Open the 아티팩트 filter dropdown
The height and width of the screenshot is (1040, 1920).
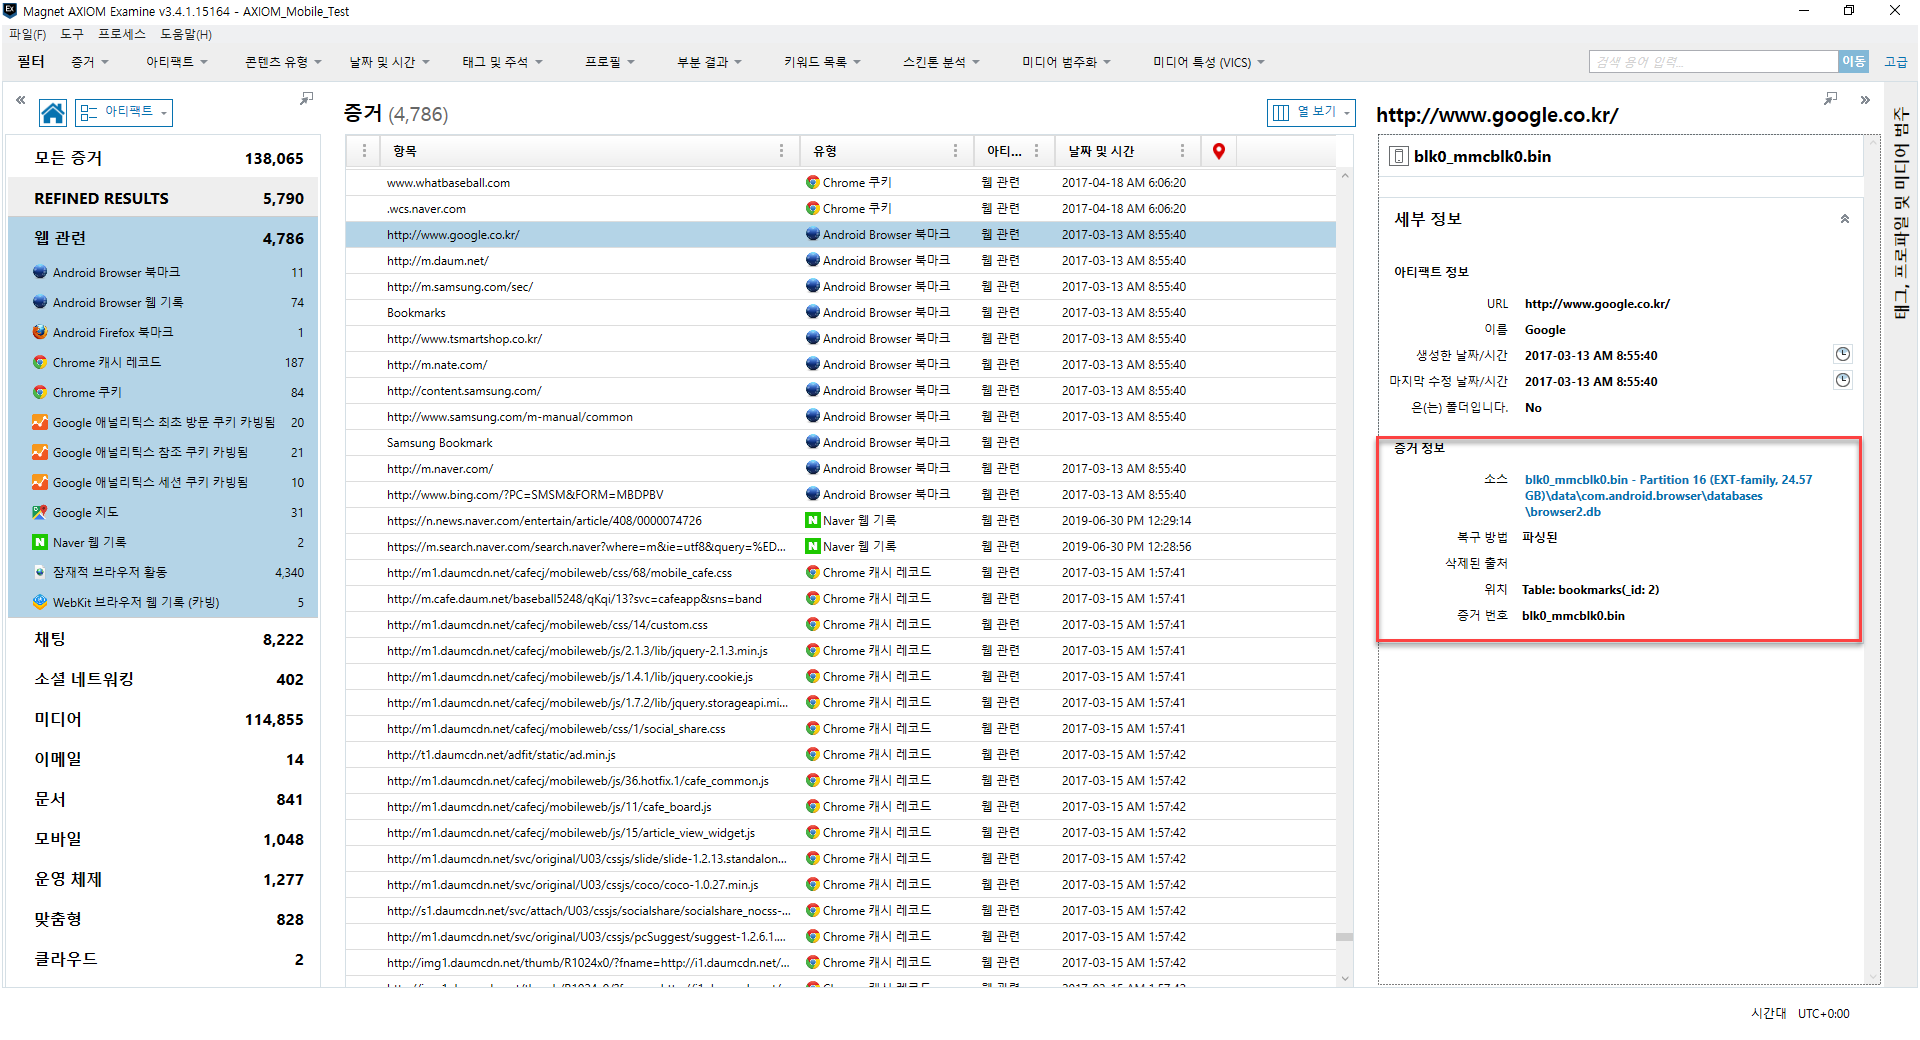point(177,62)
